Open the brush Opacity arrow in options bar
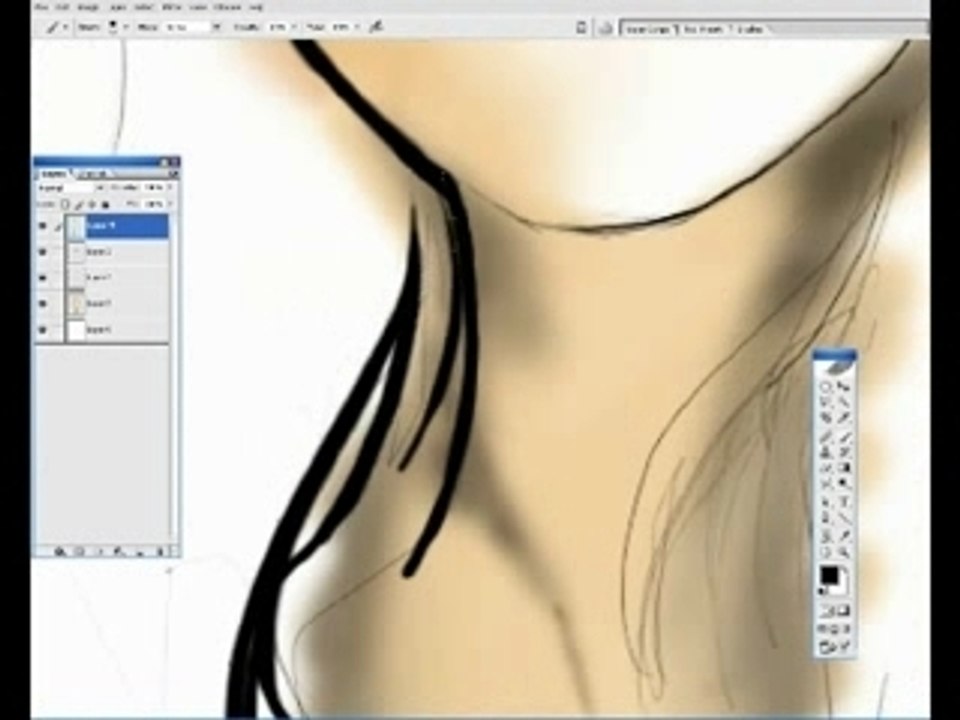Viewport: 960px width, 720px height. (293, 27)
